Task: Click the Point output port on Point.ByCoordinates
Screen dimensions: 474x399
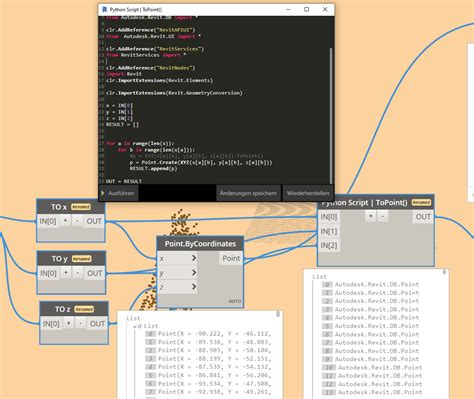Action: click(231, 258)
